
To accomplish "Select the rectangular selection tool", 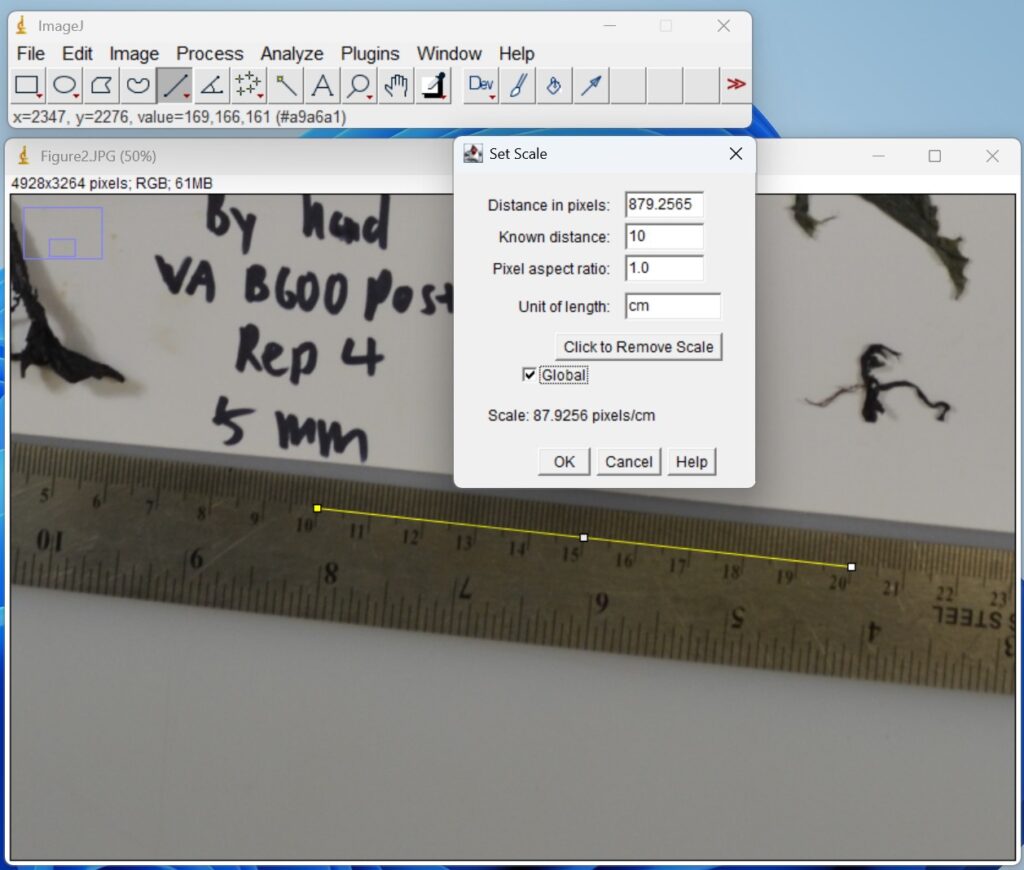I will [27, 86].
